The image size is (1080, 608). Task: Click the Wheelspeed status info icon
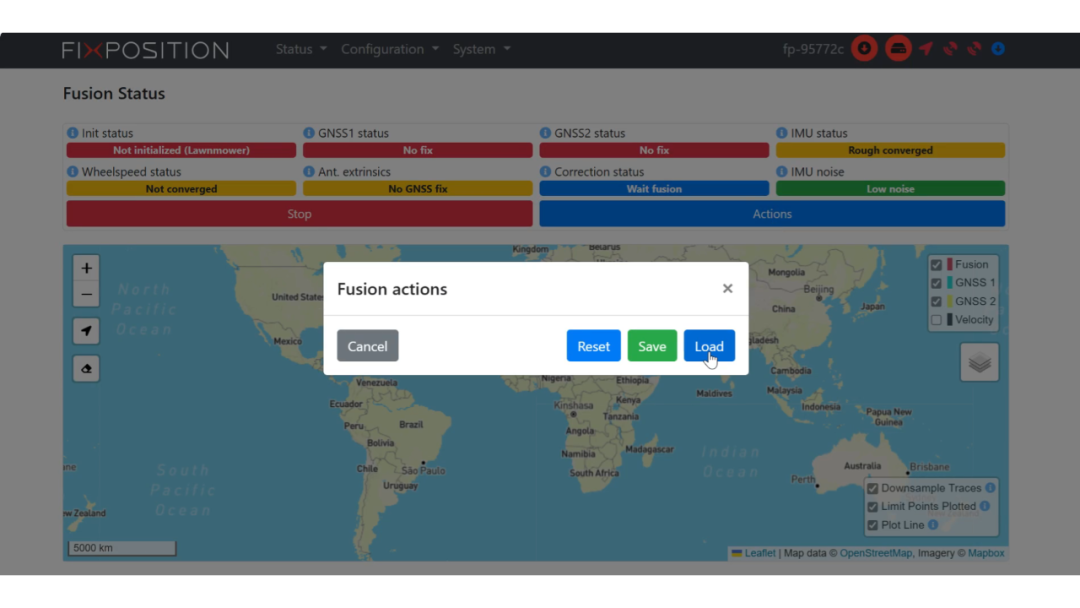click(x=72, y=171)
